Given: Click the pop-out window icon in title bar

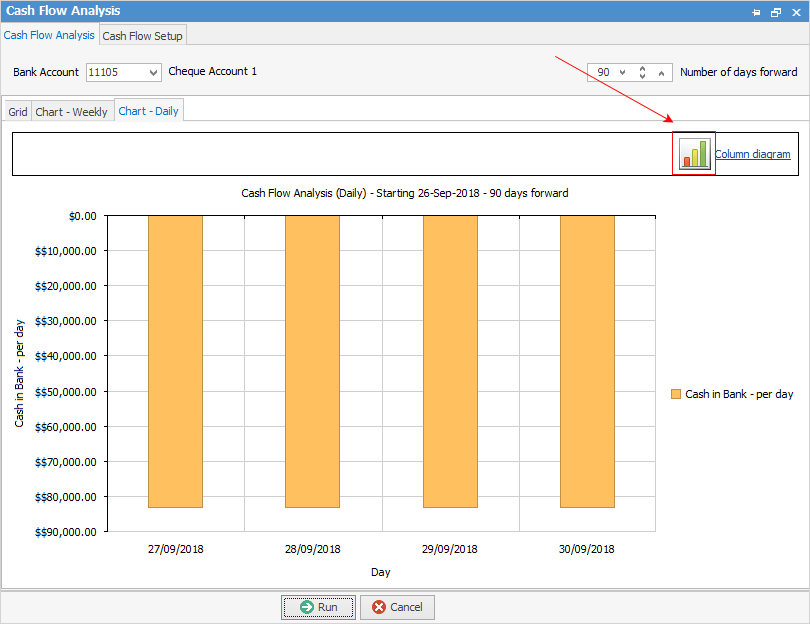Looking at the screenshot, I should point(775,12).
